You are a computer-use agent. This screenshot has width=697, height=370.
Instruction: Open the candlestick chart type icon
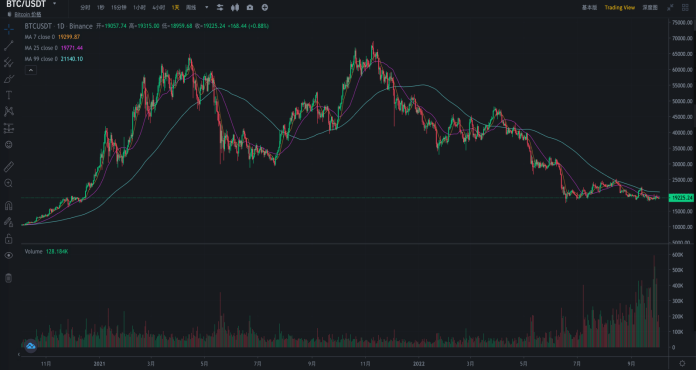[x=235, y=8]
